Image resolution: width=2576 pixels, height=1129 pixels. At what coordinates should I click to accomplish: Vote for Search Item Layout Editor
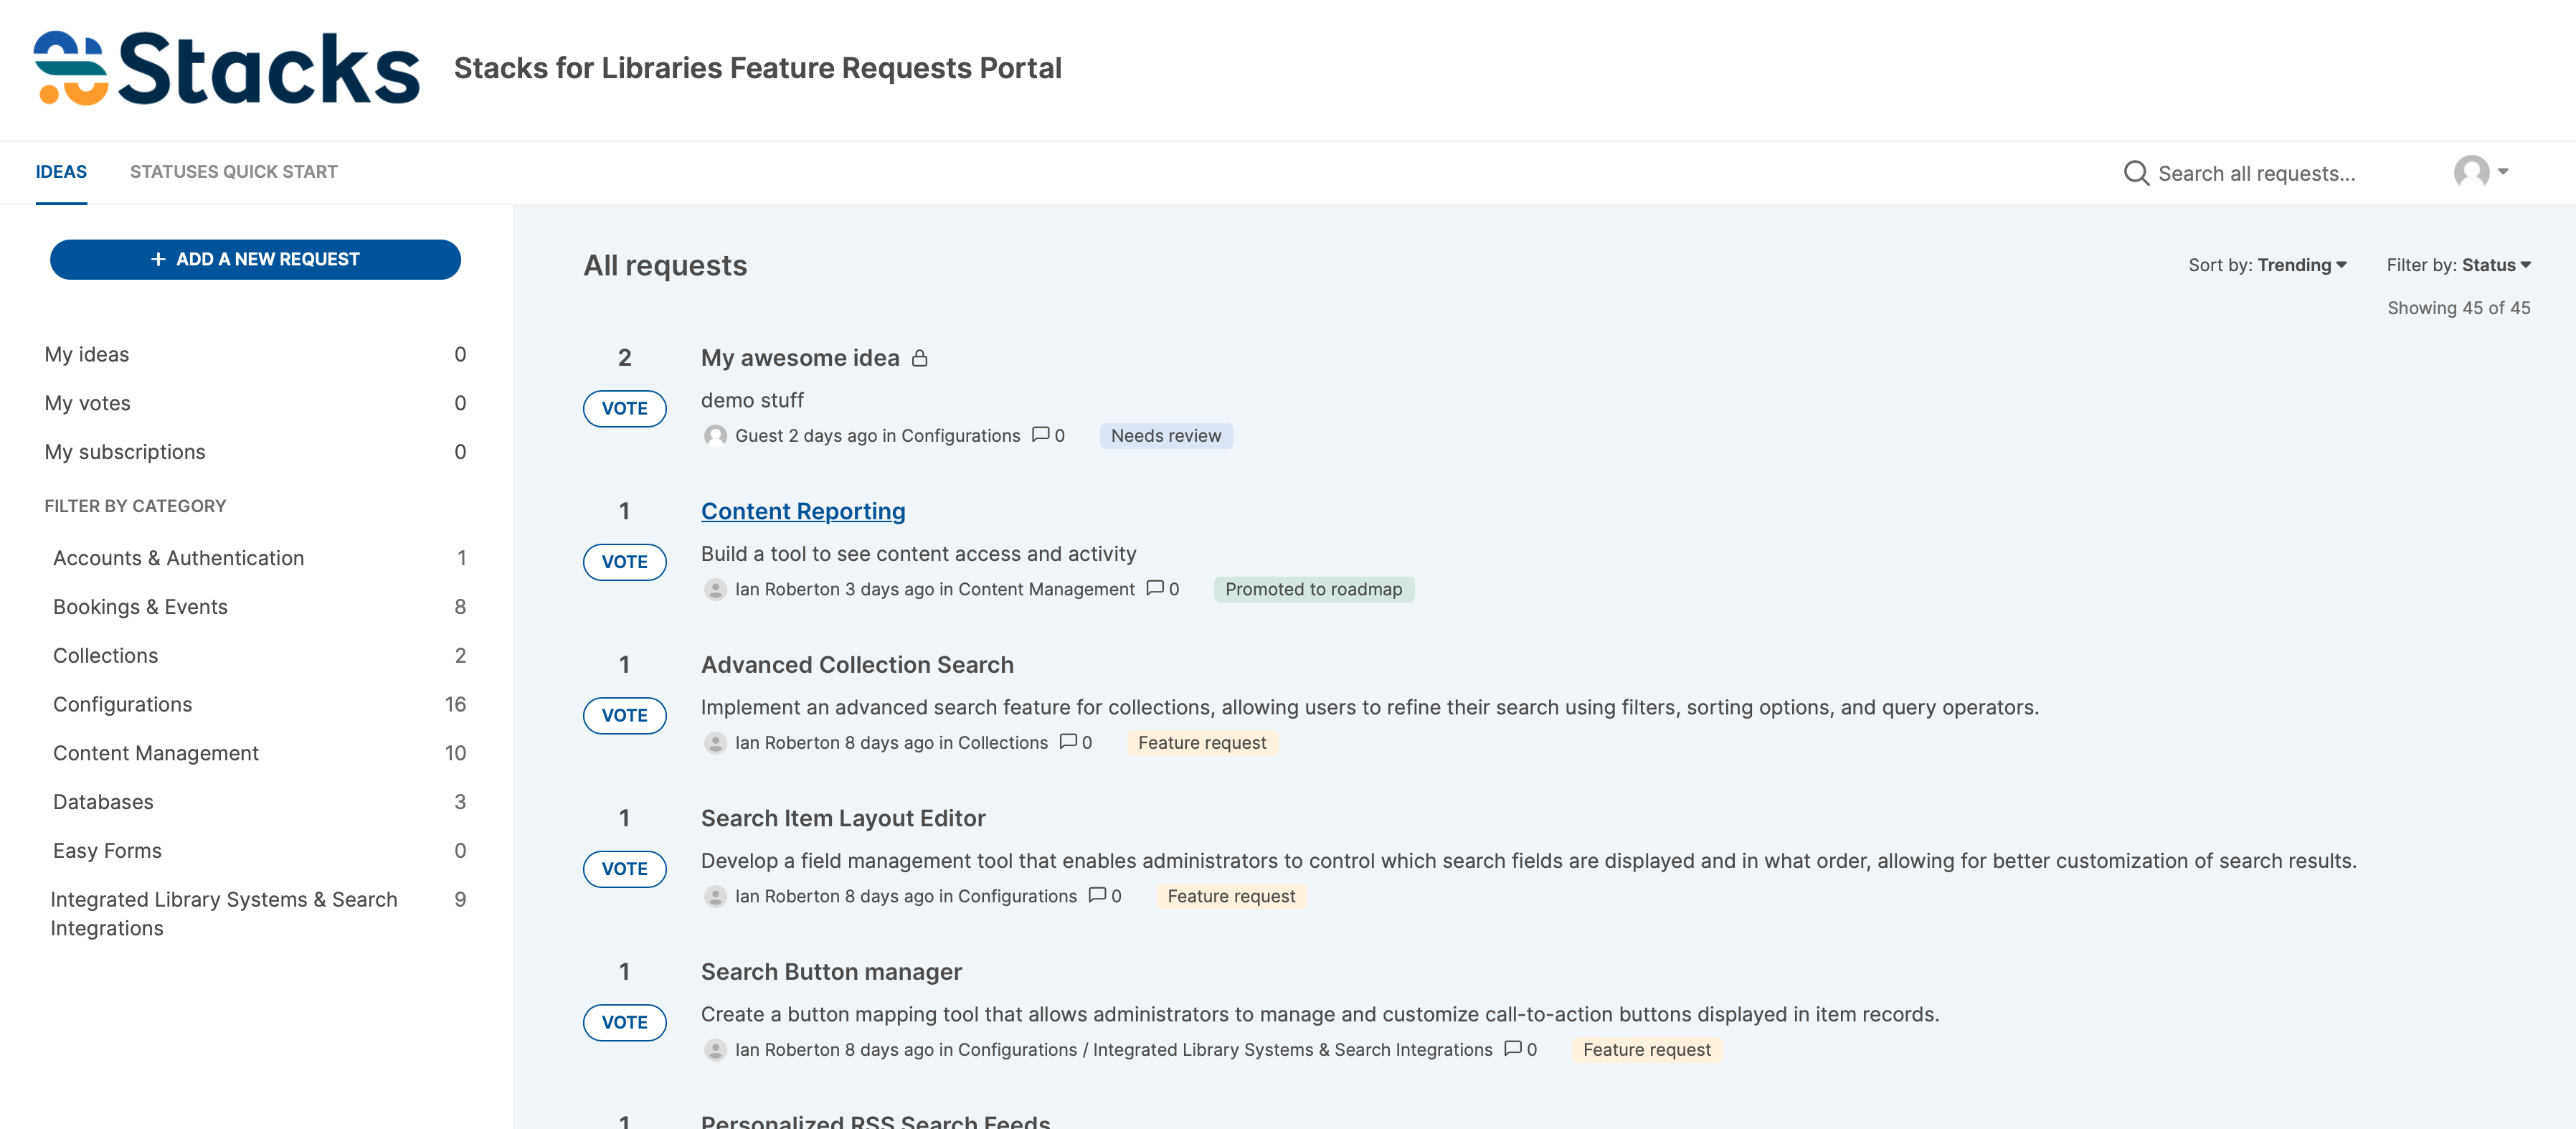click(x=624, y=869)
